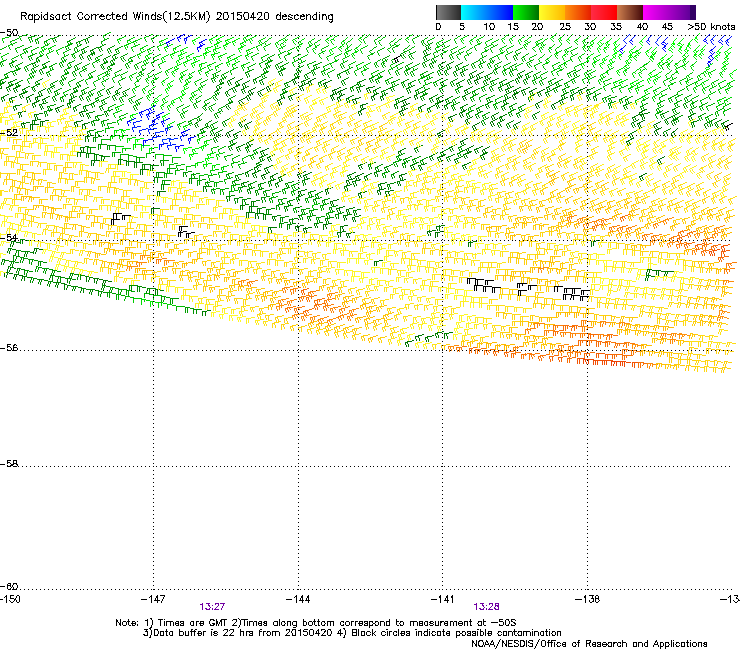Click the legend label '40'
Image resolution: width=740 pixels, height=650 pixels.
642,27
